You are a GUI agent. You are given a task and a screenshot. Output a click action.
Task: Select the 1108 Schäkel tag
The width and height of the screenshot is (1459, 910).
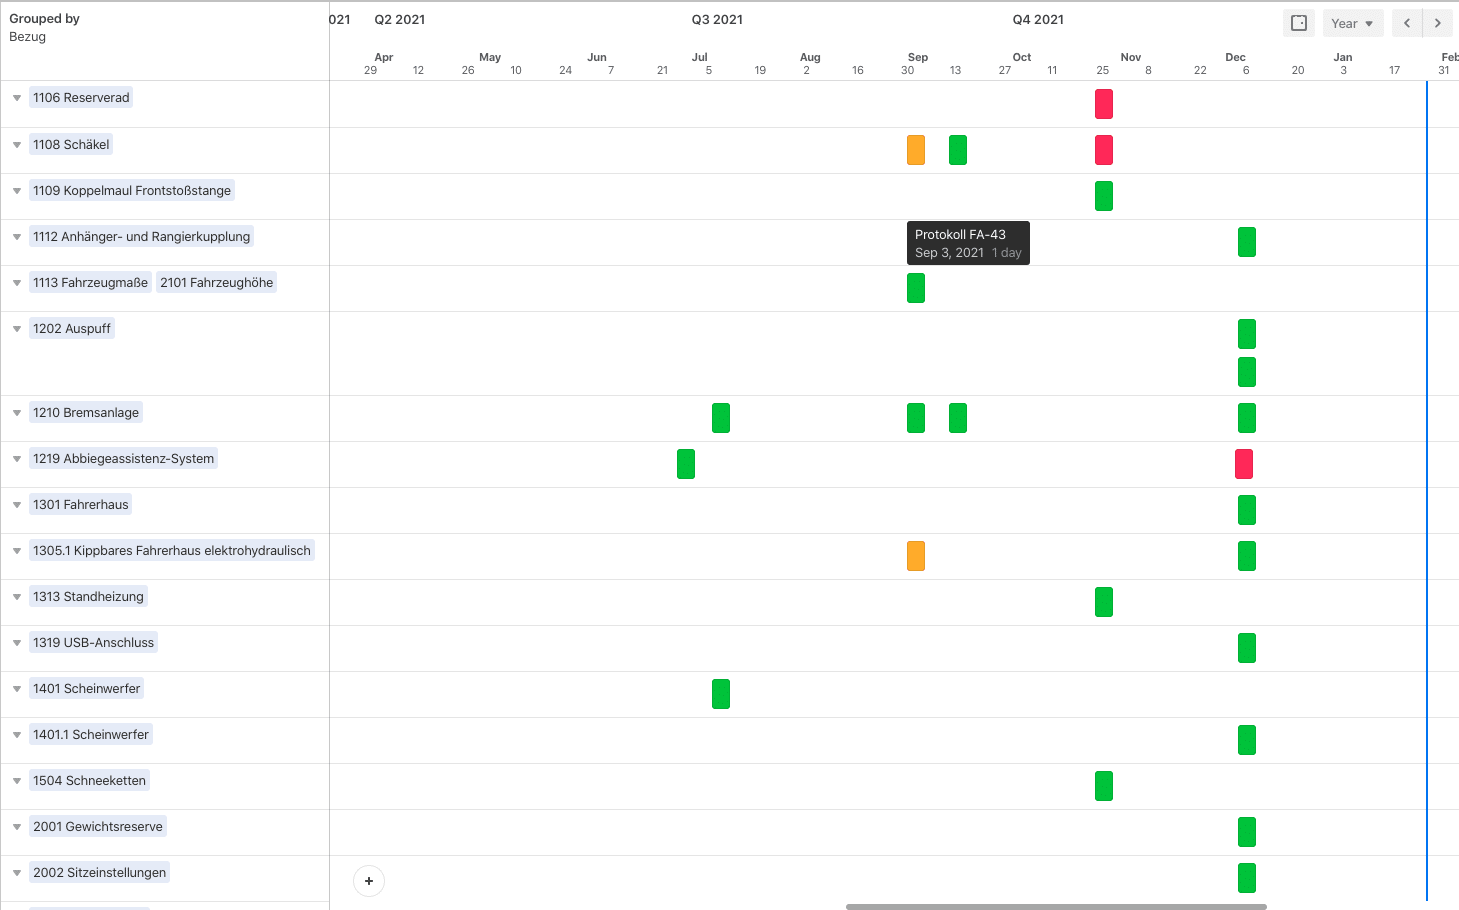71,144
